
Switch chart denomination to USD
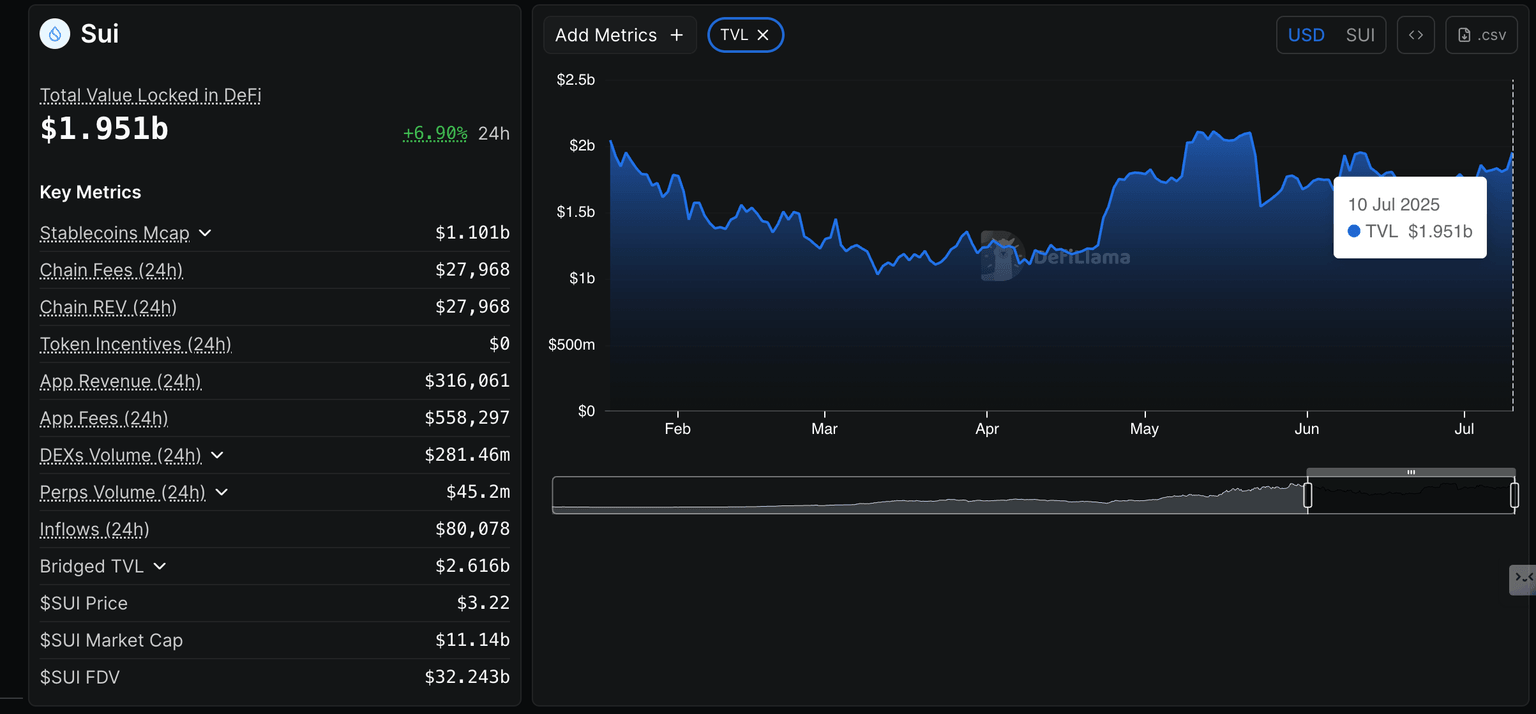tap(1306, 35)
